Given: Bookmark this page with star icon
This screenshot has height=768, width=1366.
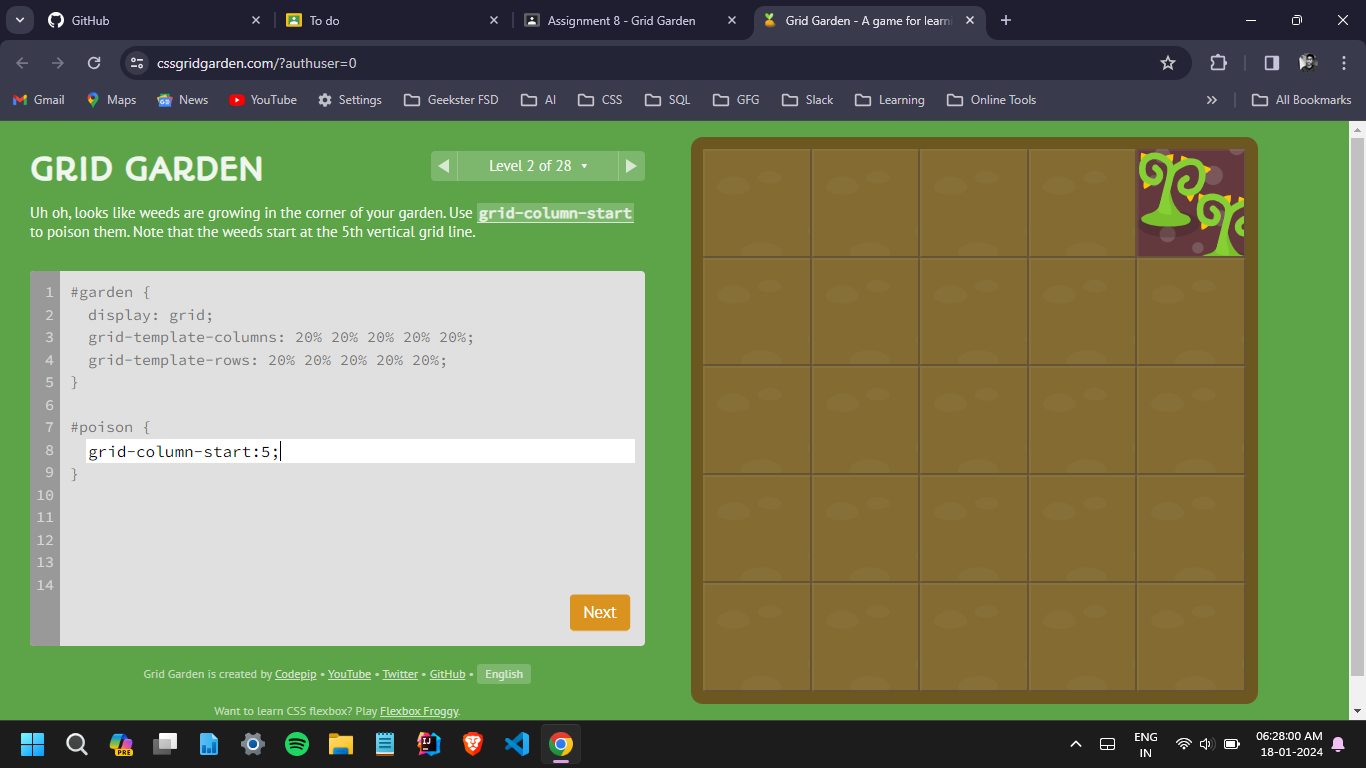Looking at the screenshot, I should tap(1167, 63).
